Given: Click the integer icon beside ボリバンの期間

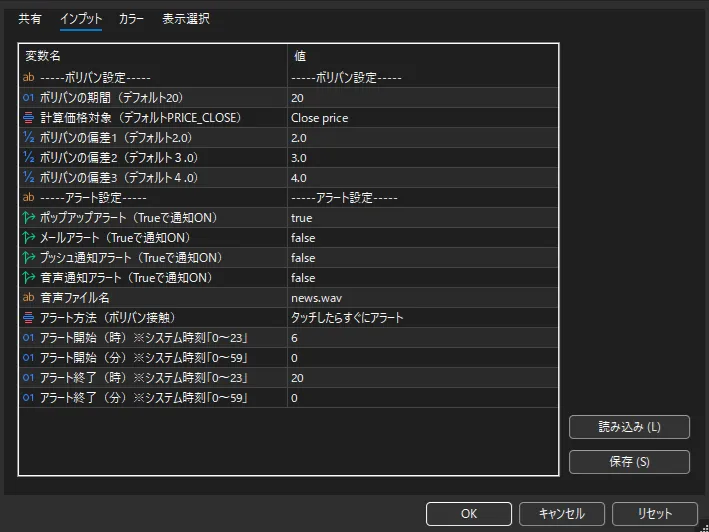Looking at the screenshot, I should 28,97.
